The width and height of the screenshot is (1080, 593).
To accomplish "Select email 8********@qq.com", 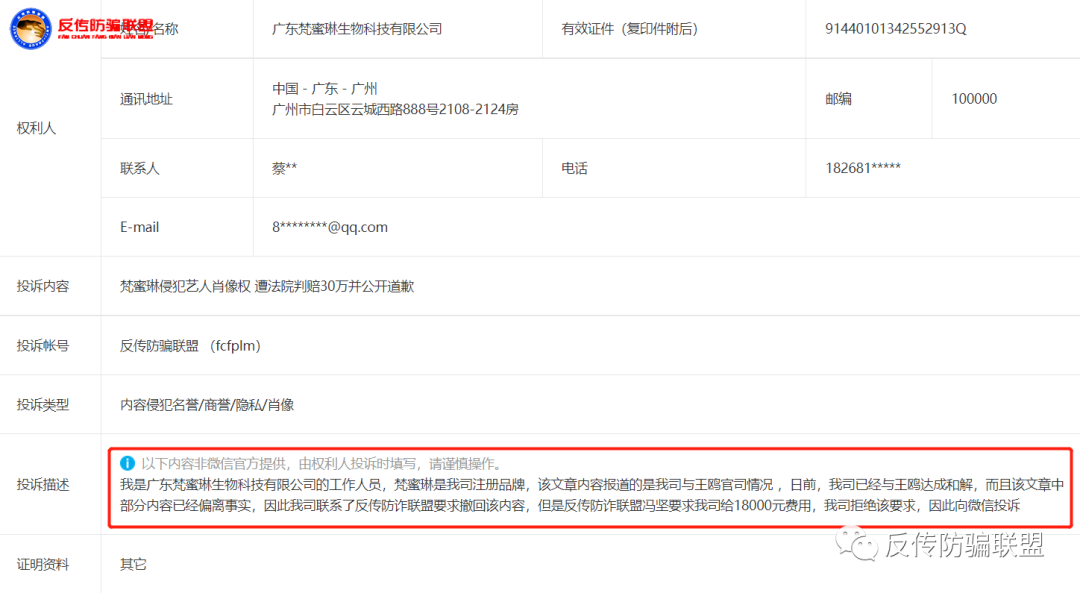I will pyautogui.click(x=330, y=227).
